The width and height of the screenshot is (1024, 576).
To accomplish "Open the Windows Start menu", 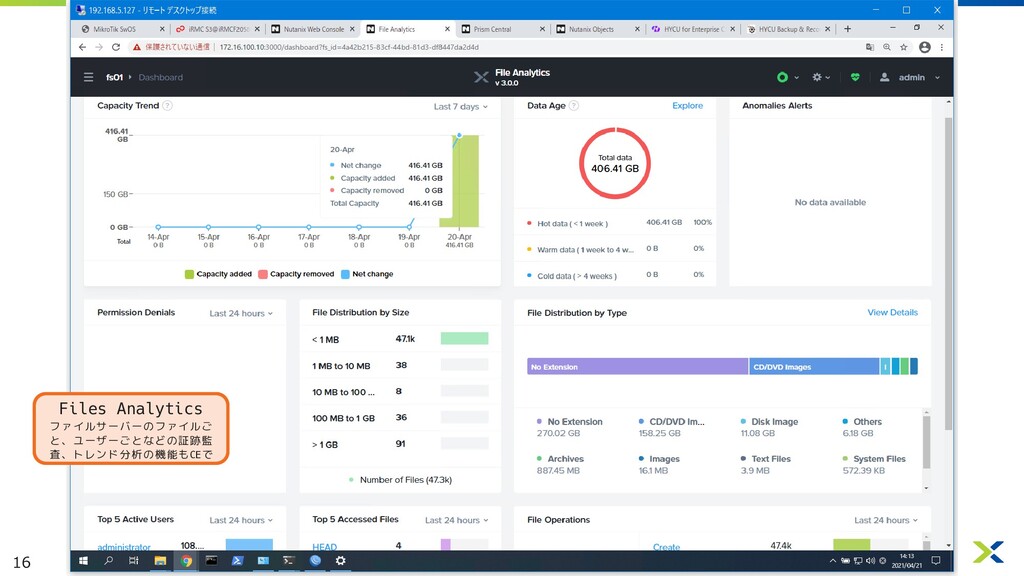I will click(84, 560).
